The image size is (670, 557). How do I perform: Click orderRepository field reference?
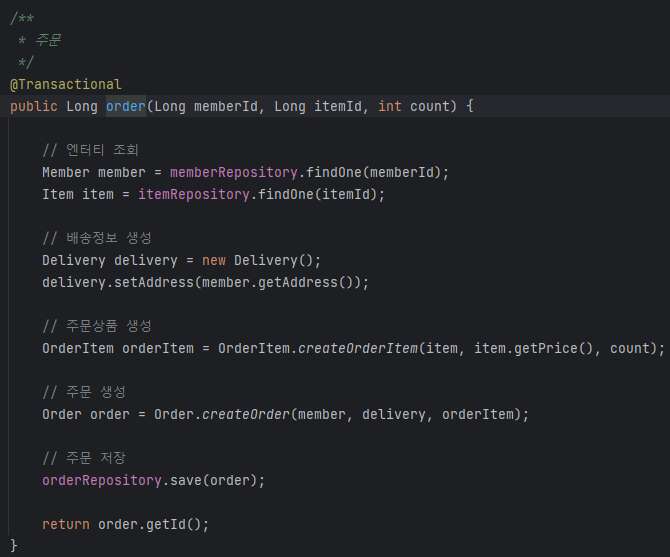pos(102,481)
